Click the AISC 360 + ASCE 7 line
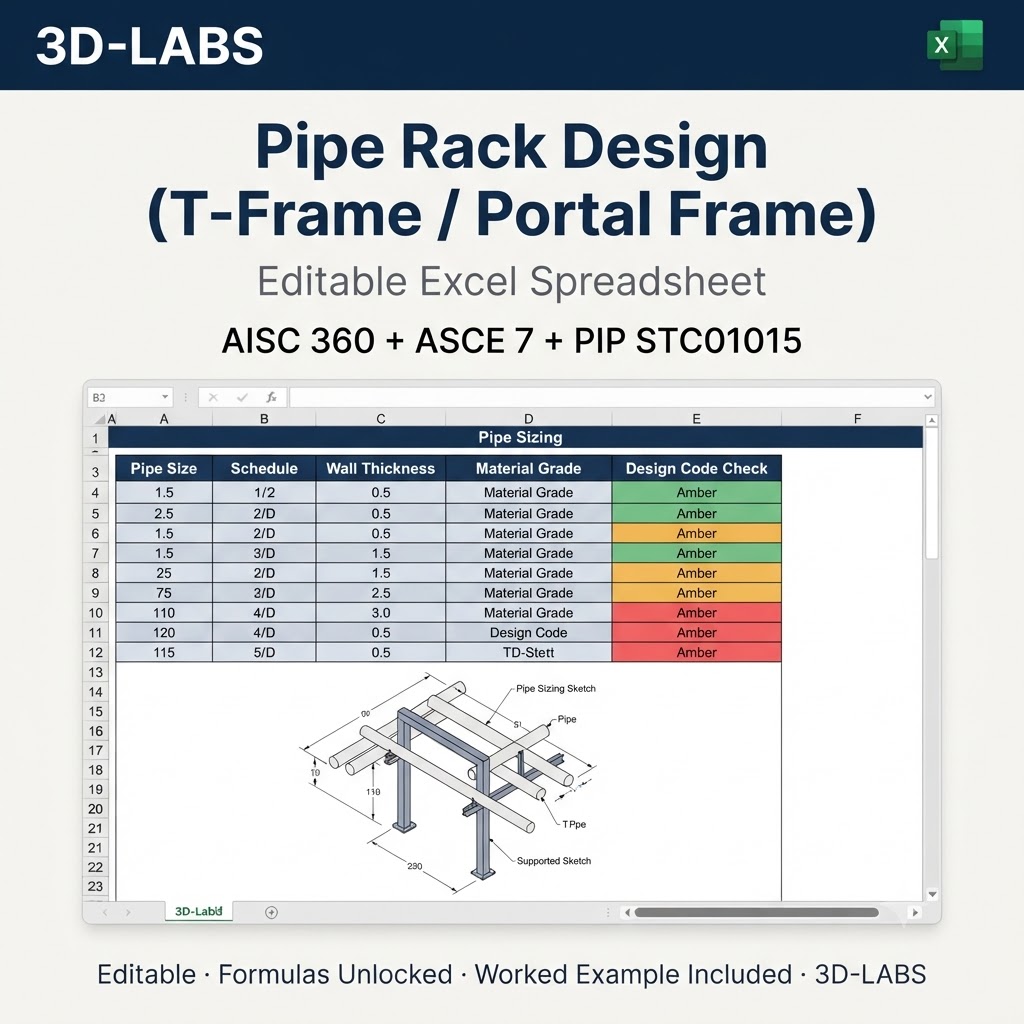This screenshot has width=1024, height=1024. (x=512, y=340)
